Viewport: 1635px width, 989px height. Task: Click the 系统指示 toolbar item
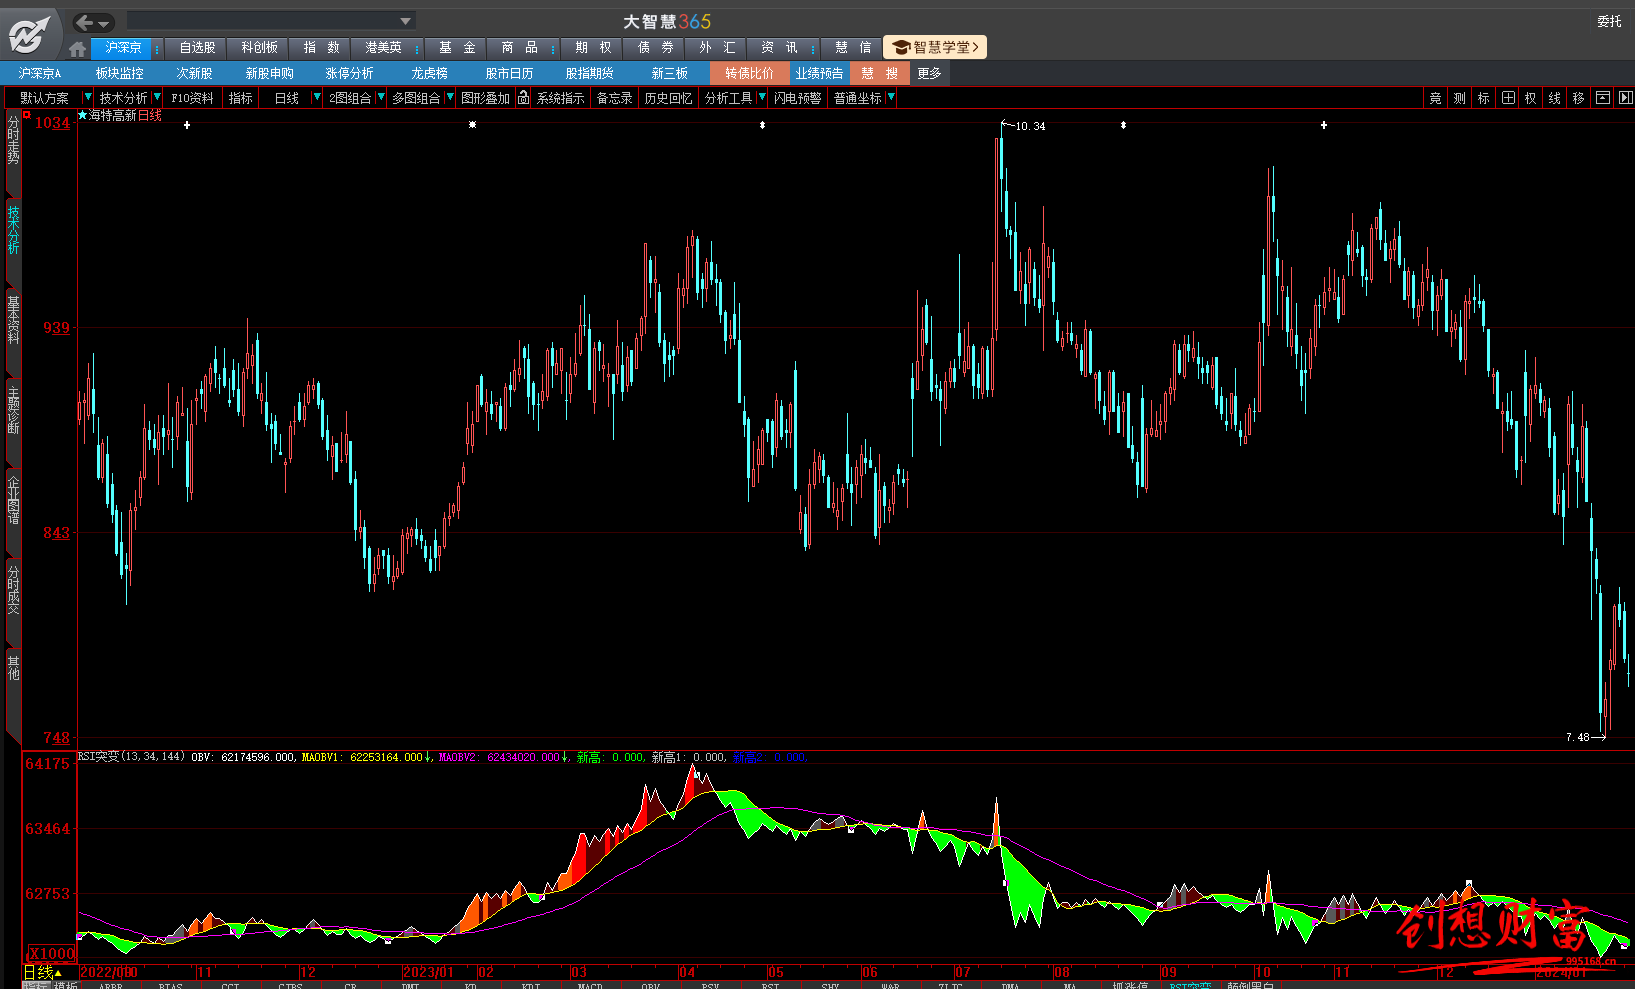pos(560,98)
